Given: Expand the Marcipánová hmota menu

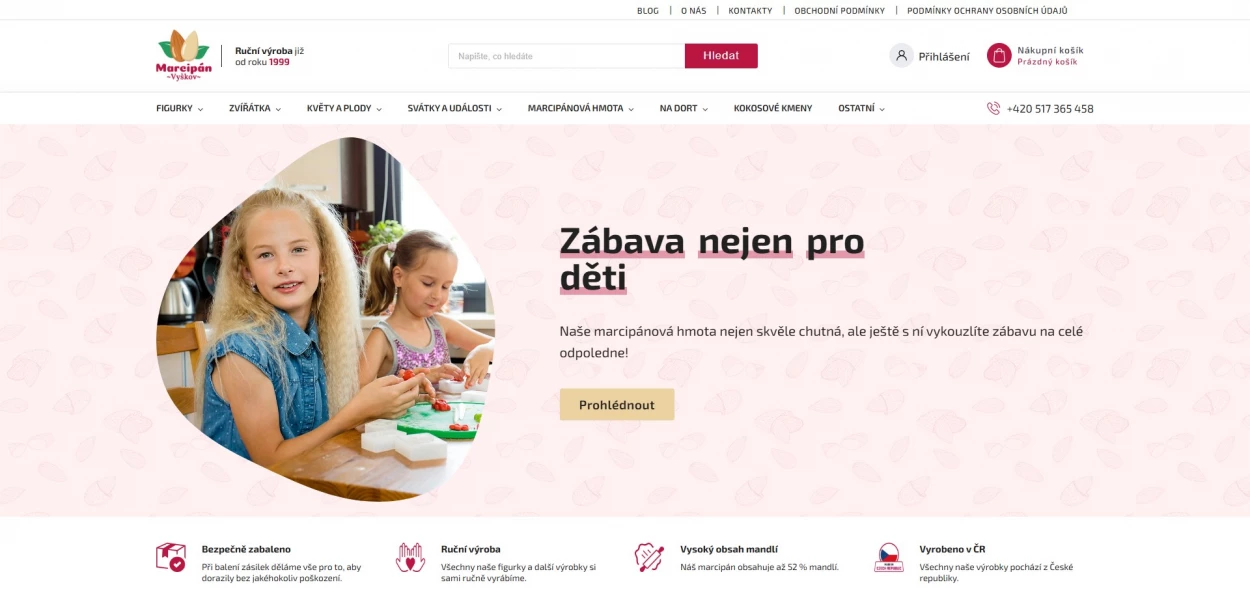Looking at the screenshot, I should point(581,108).
